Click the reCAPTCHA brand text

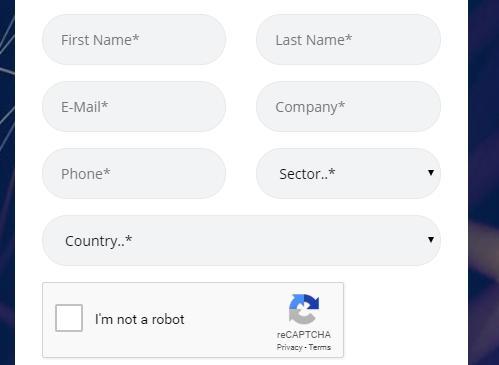(x=304, y=335)
